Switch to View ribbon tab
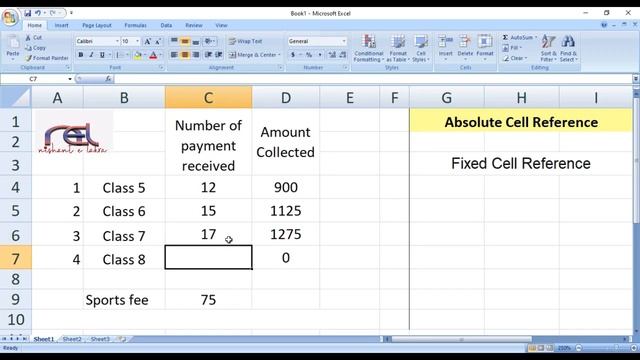 (221, 25)
